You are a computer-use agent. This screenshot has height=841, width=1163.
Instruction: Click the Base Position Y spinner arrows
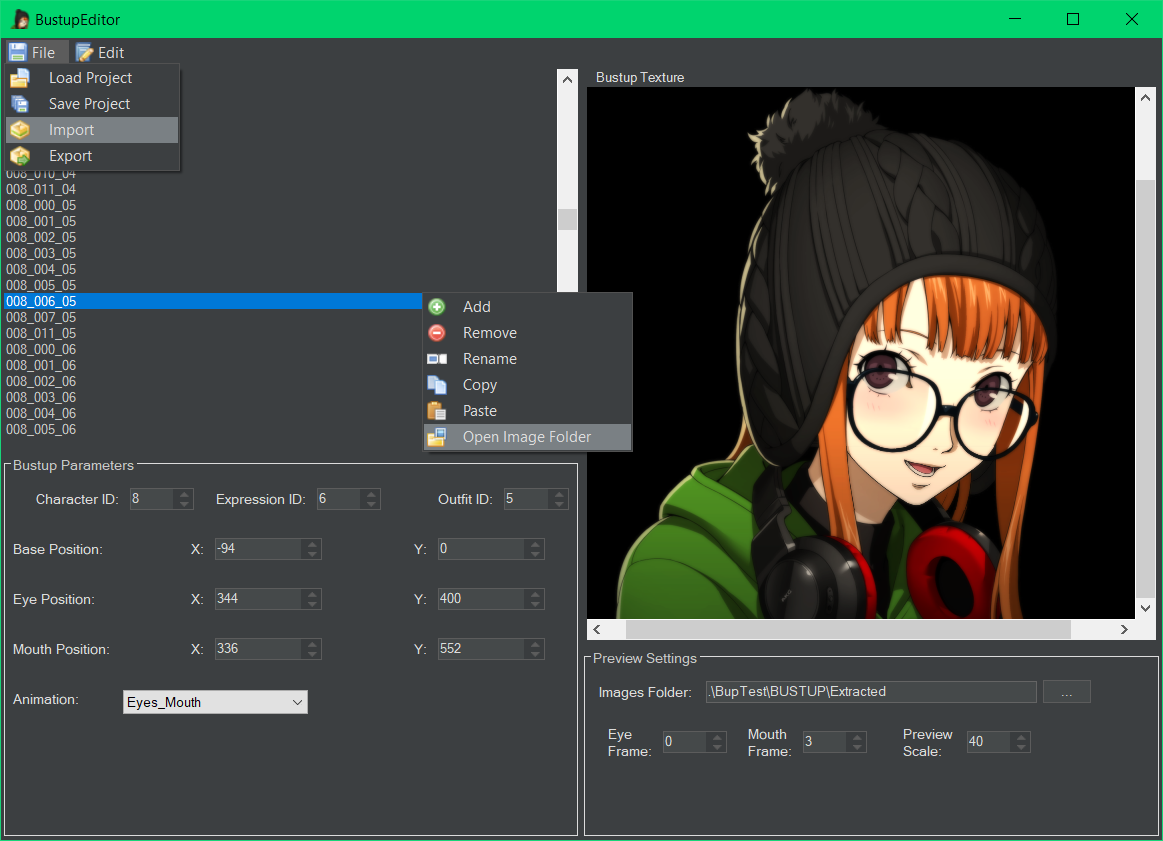pyautogui.click(x=536, y=549)
